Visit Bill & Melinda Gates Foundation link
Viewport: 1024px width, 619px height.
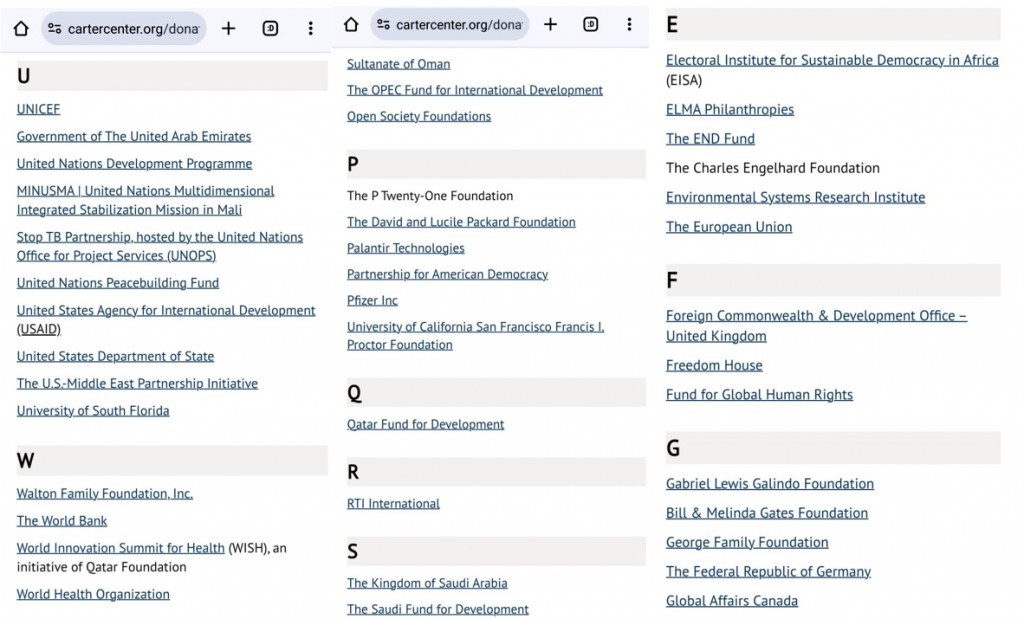[x=767, y=513]
